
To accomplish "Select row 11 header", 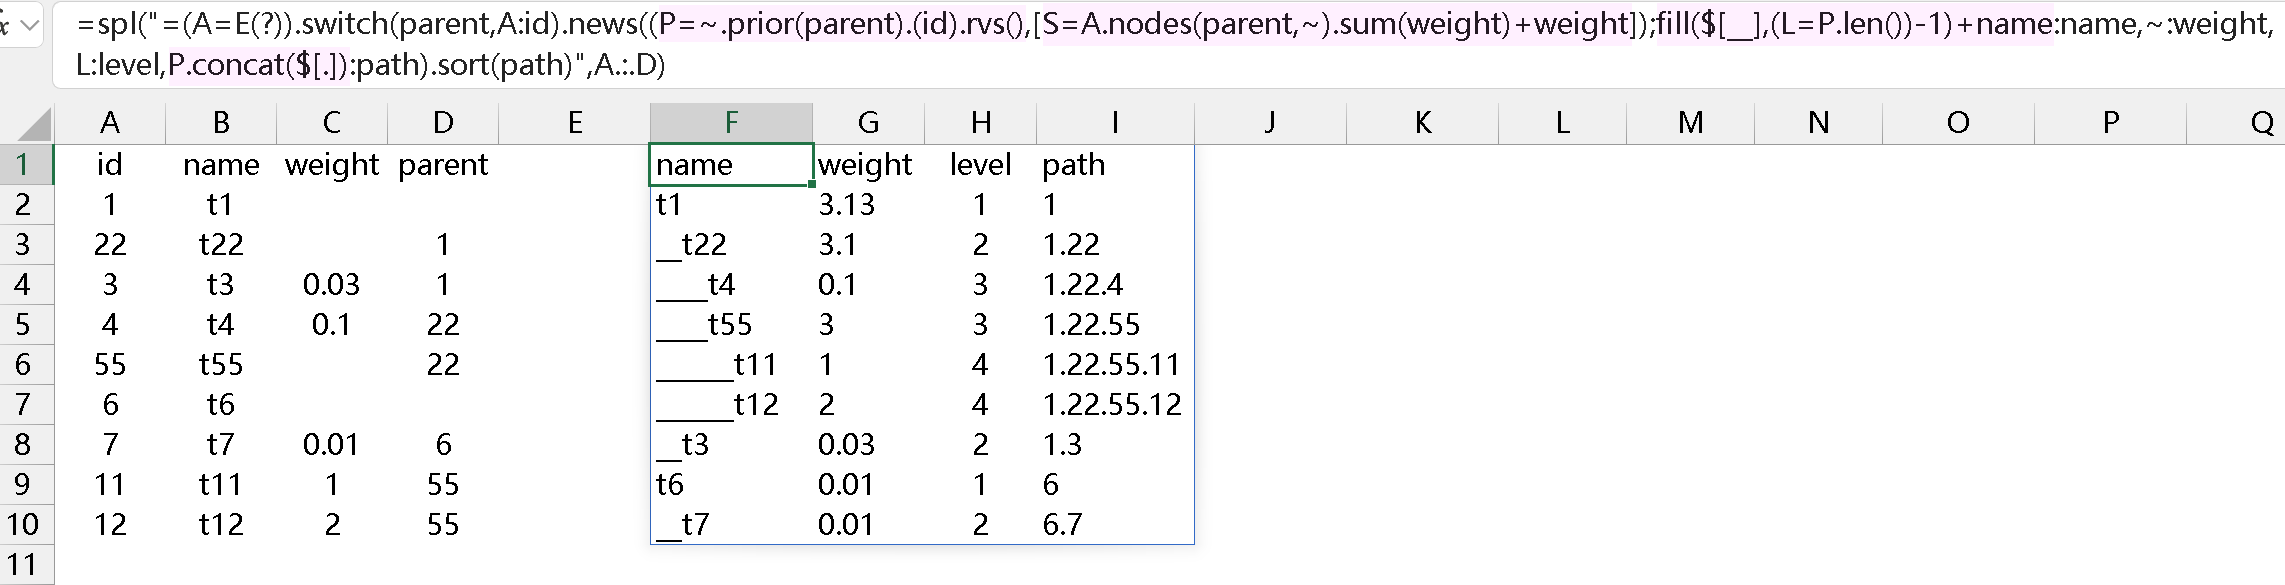I will click(x=24, y=564).
